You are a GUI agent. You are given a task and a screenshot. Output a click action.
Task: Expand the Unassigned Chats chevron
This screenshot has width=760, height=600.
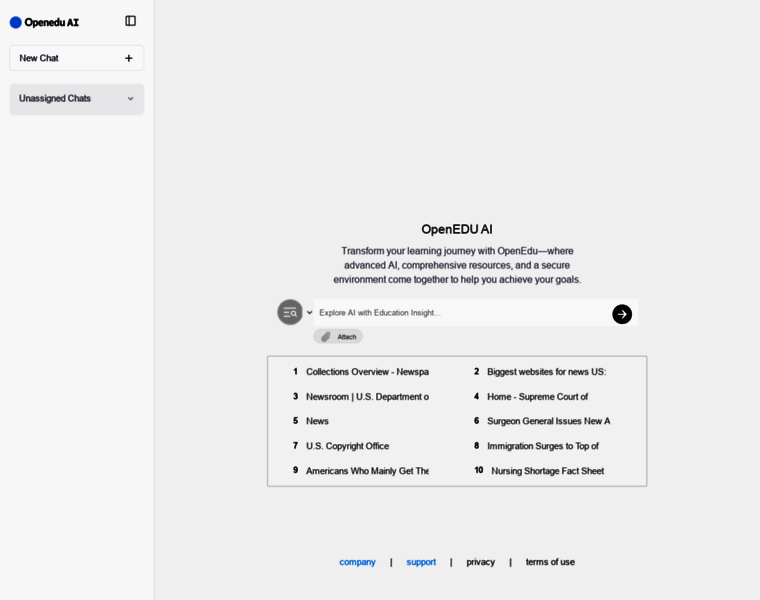(130, 98)
